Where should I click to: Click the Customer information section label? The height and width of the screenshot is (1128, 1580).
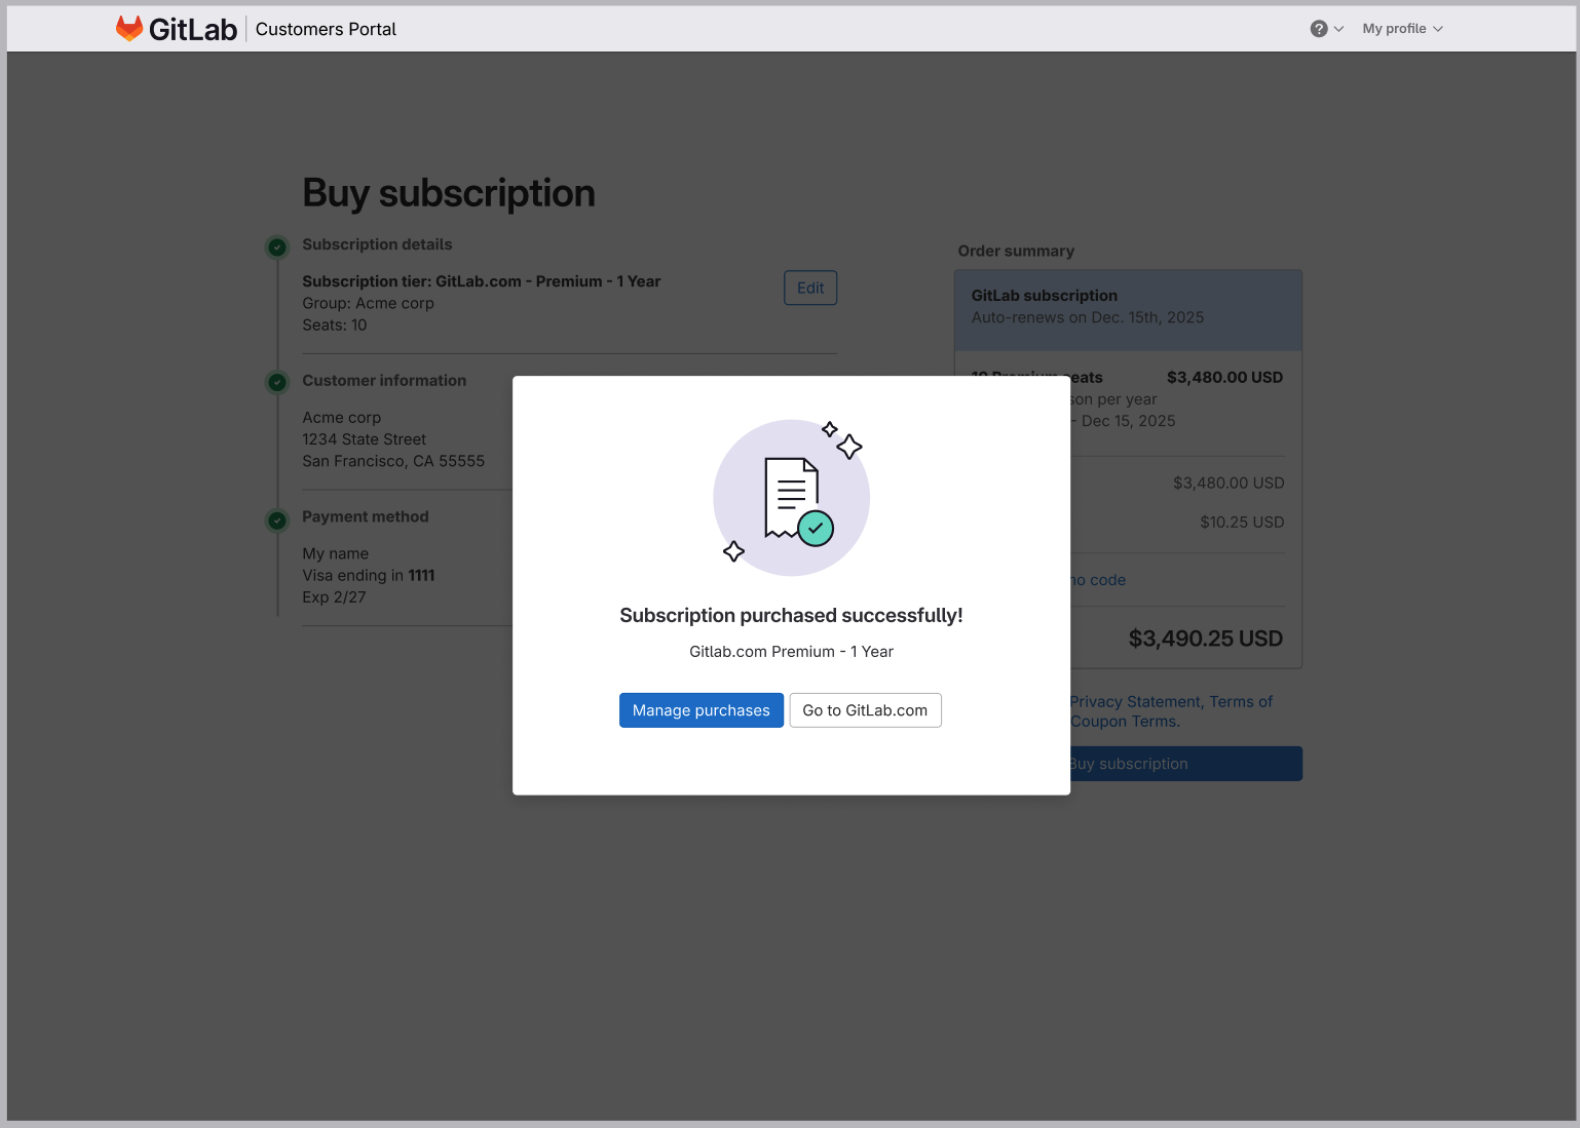(x=384, y=381)
